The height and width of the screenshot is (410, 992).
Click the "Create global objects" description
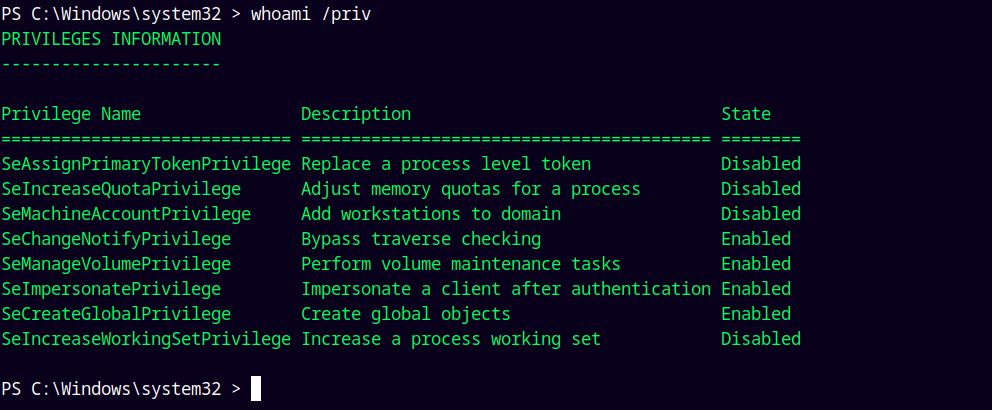[405, 314]
